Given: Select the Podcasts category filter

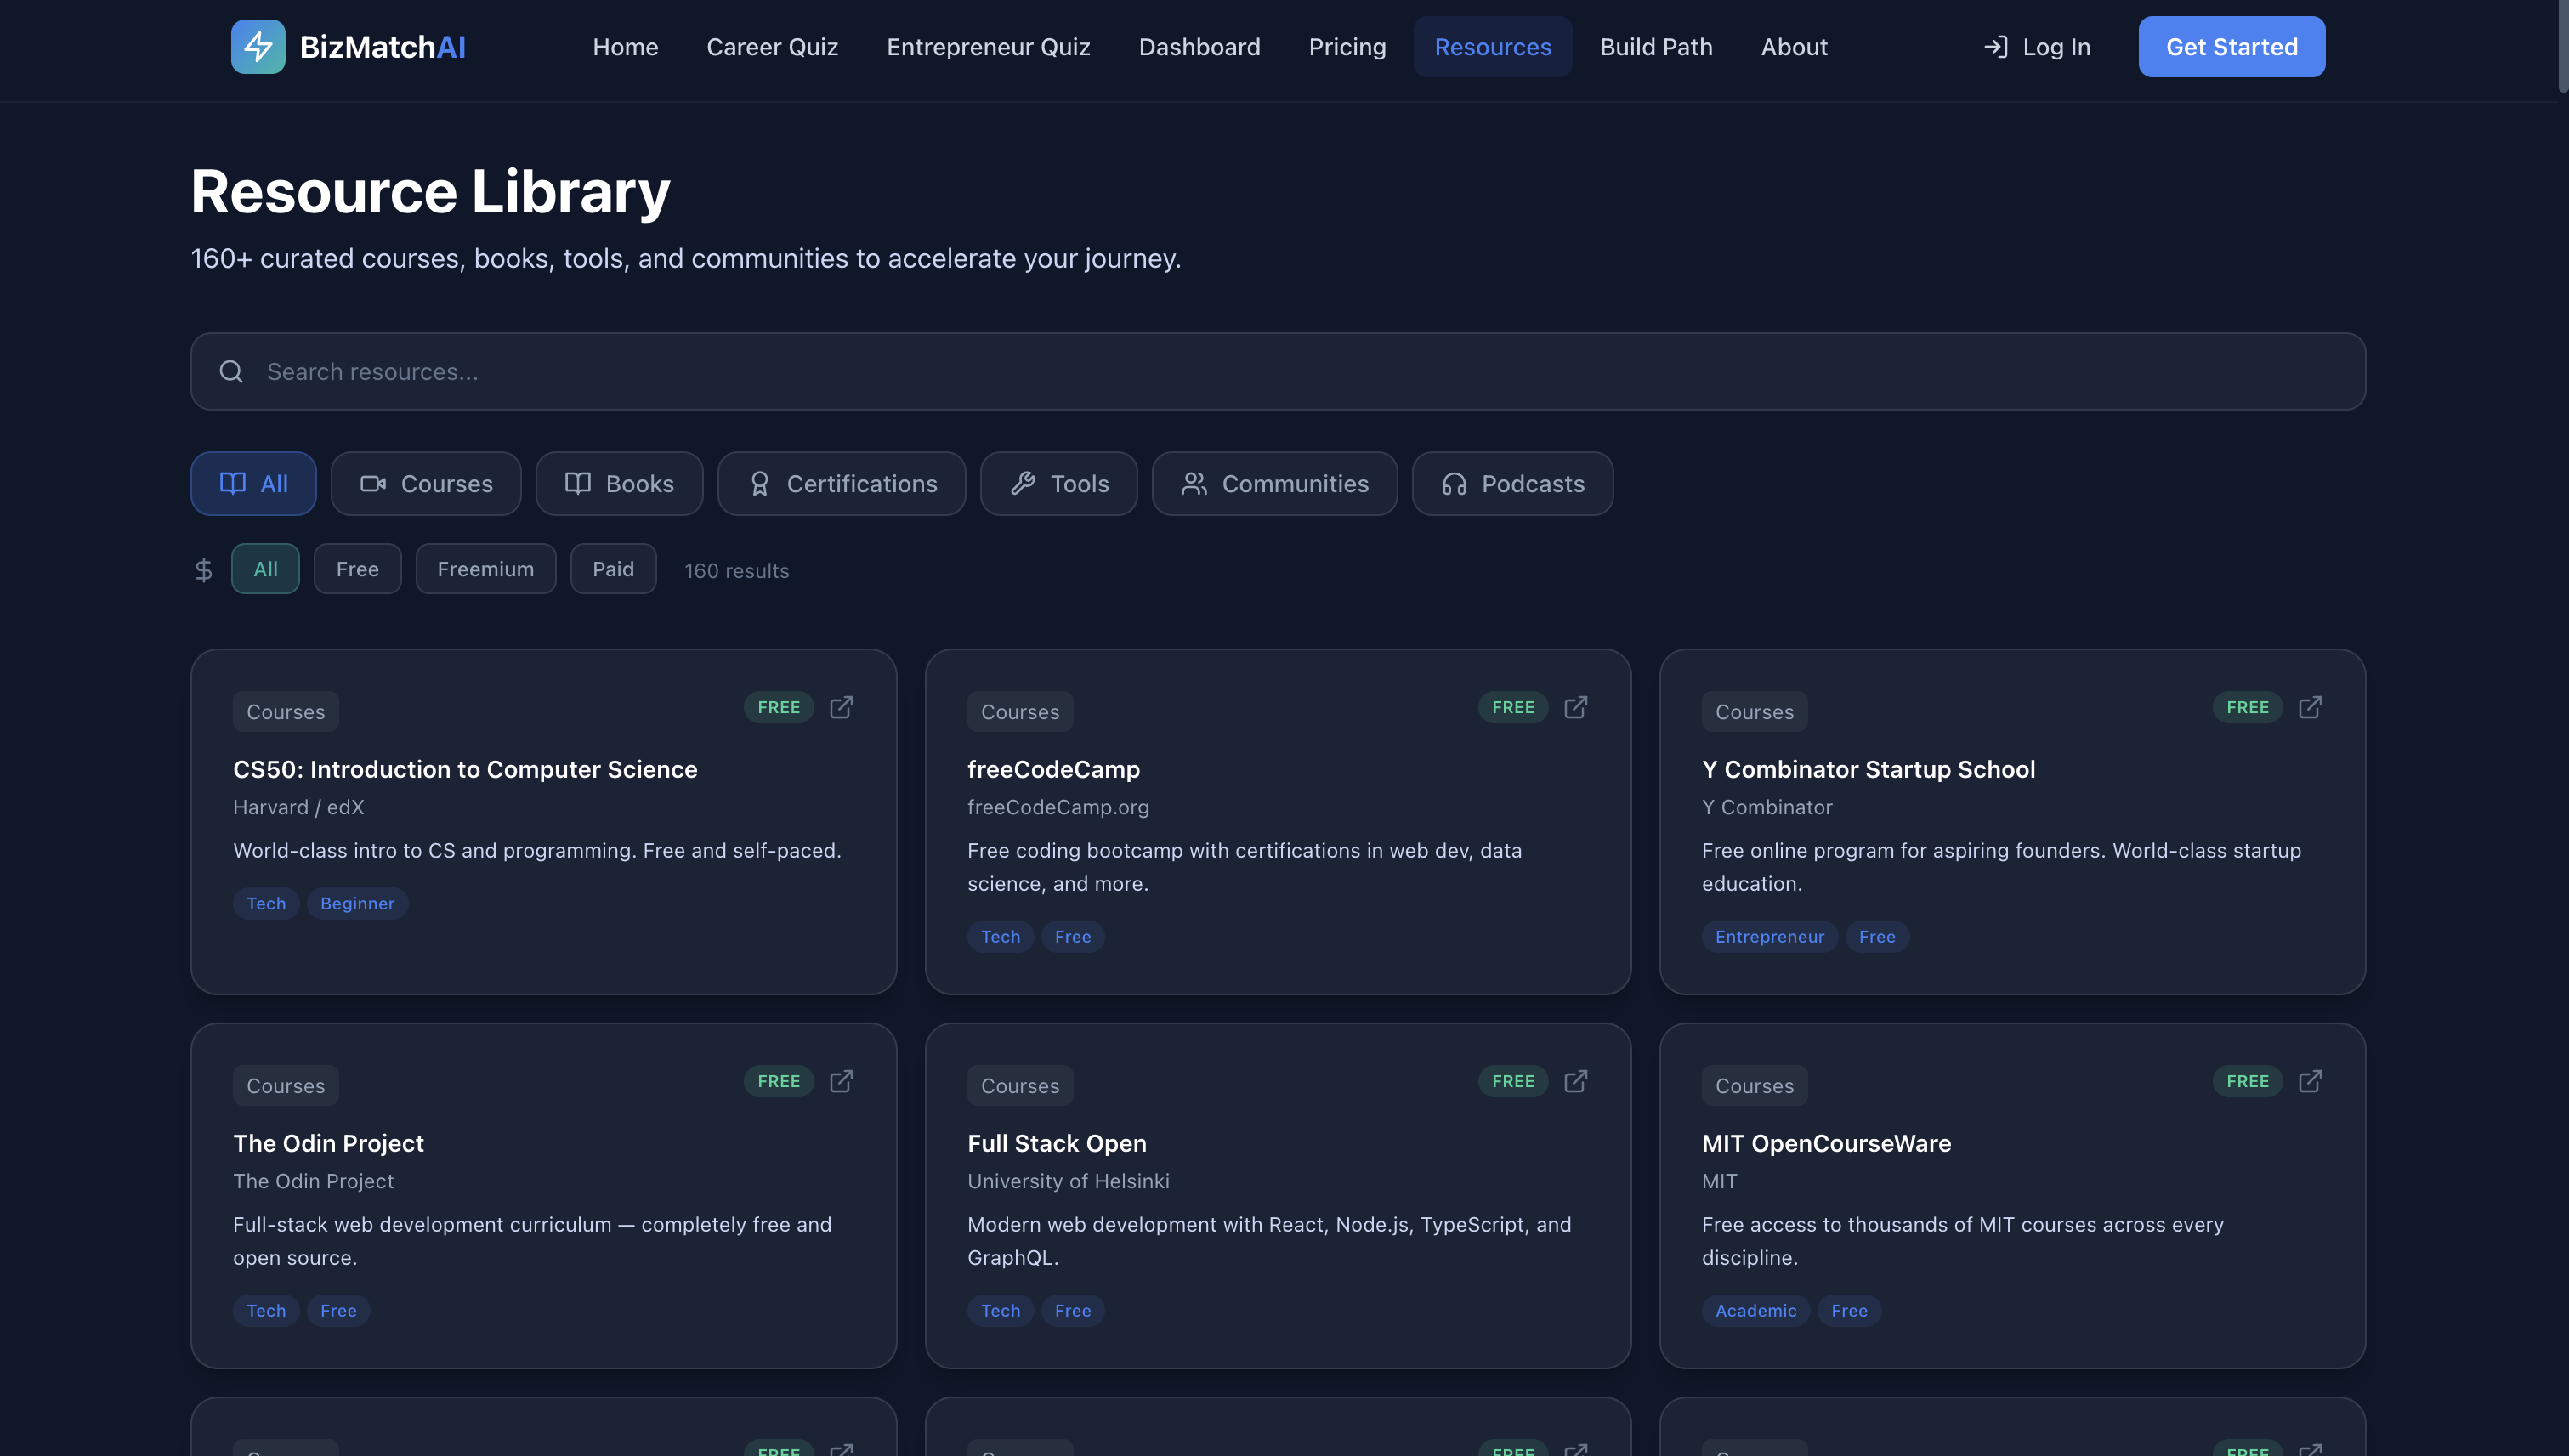Looking at the screenshot, I should point(1512,484).
